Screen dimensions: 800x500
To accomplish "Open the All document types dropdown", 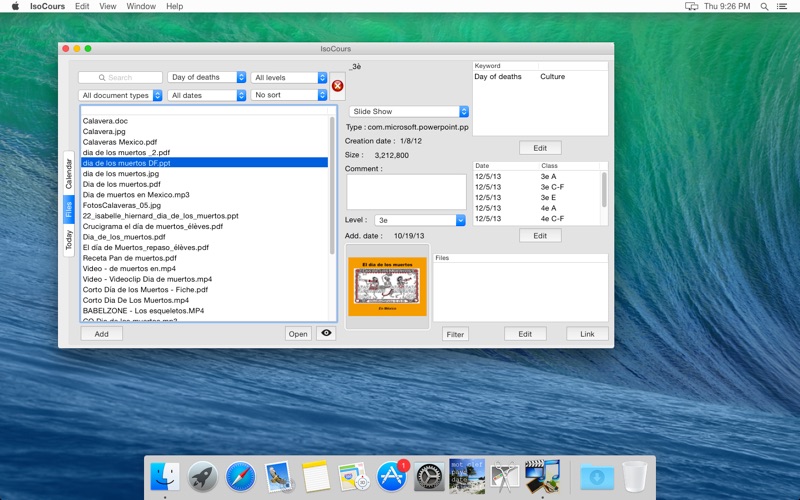I will (x=120, y=95).
